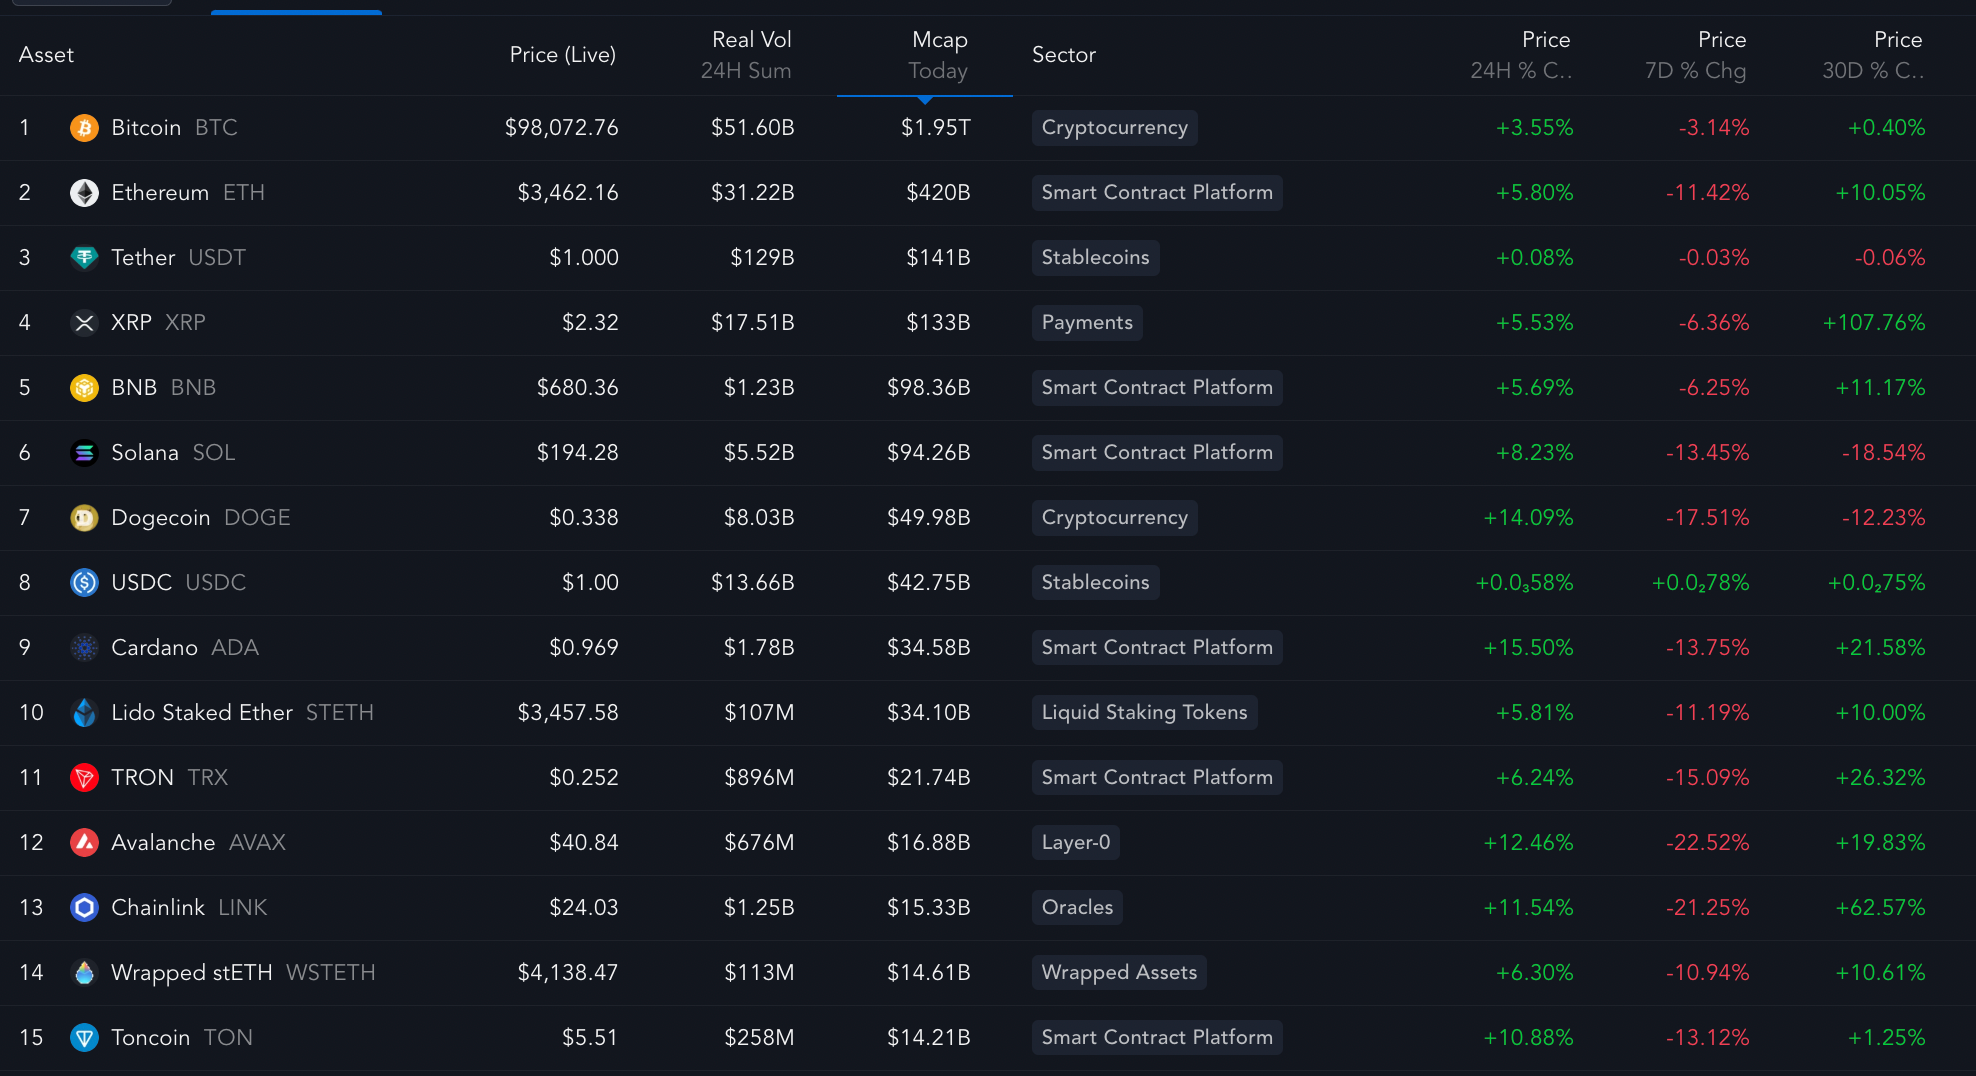
Task: Sort by Price 7D % Chg
Action: 1695,55
